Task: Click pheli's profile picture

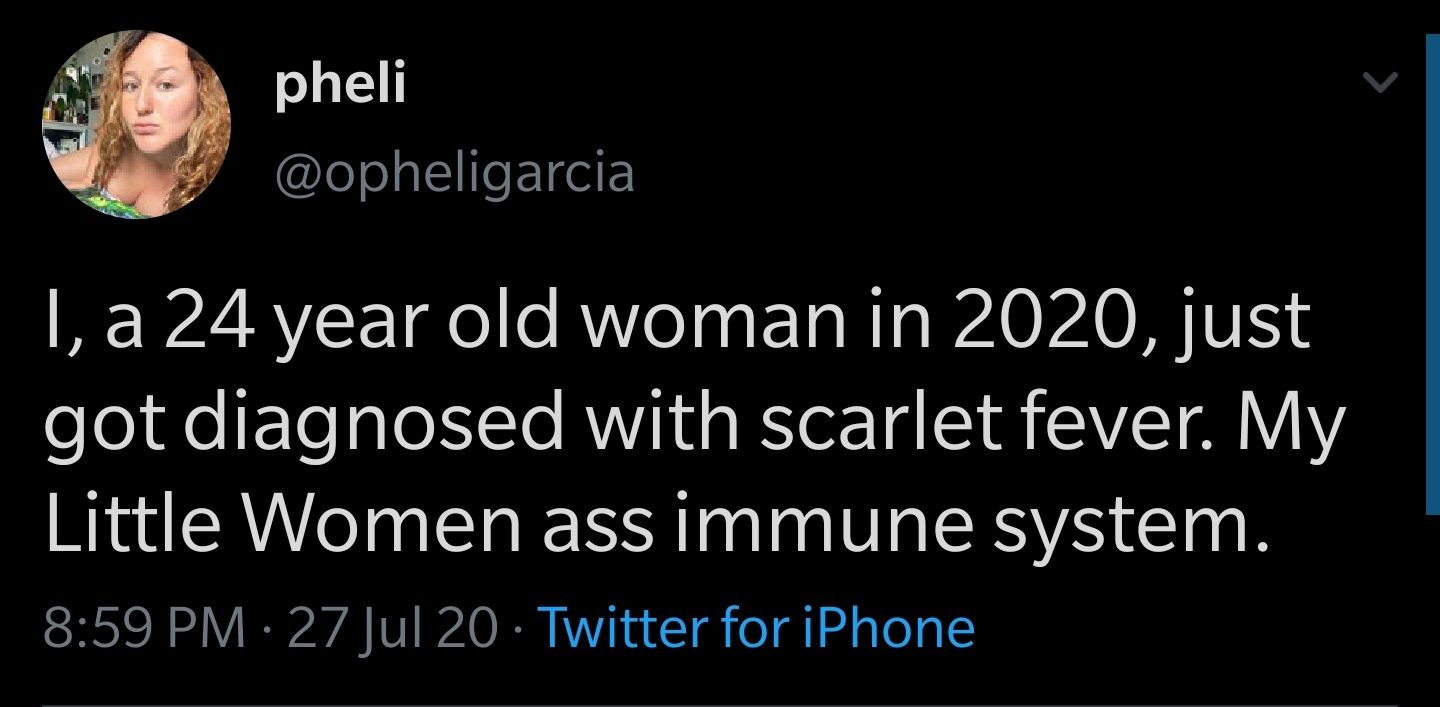Action: [135, 122]
